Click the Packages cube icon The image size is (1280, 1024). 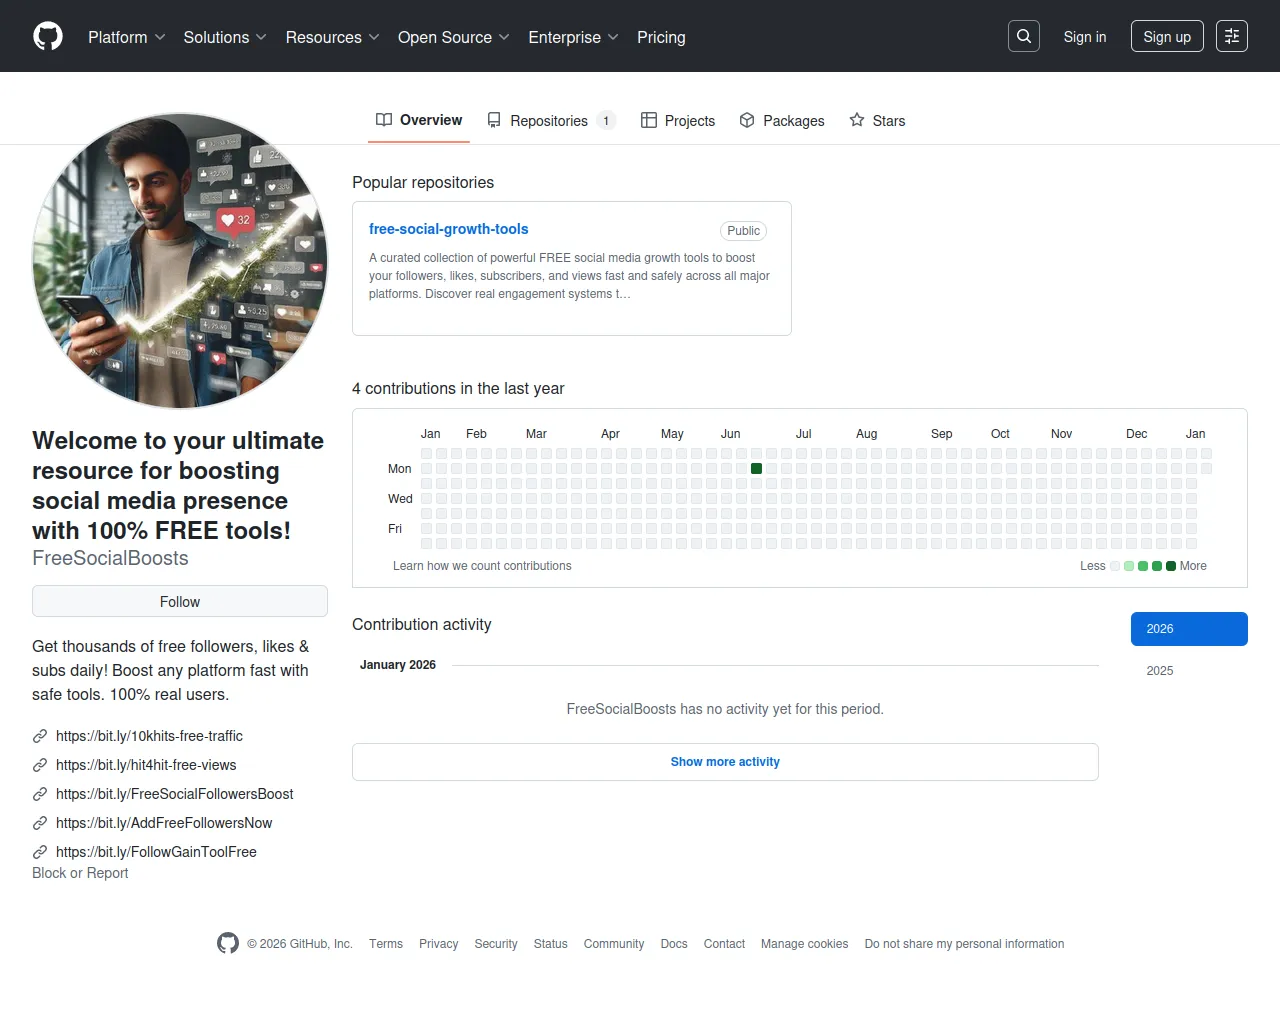(x=747, y=120)
